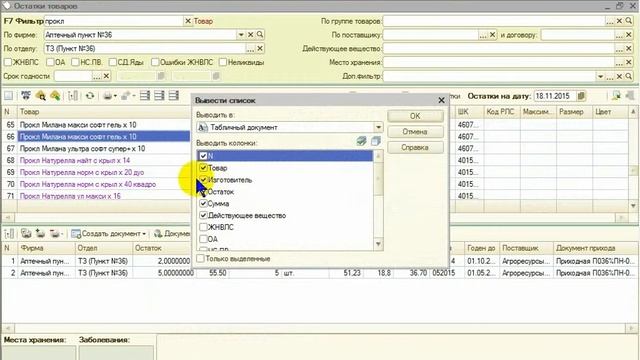
Task: Open calendar next to Остатки на дату
Action: click(x=581, y=96)
